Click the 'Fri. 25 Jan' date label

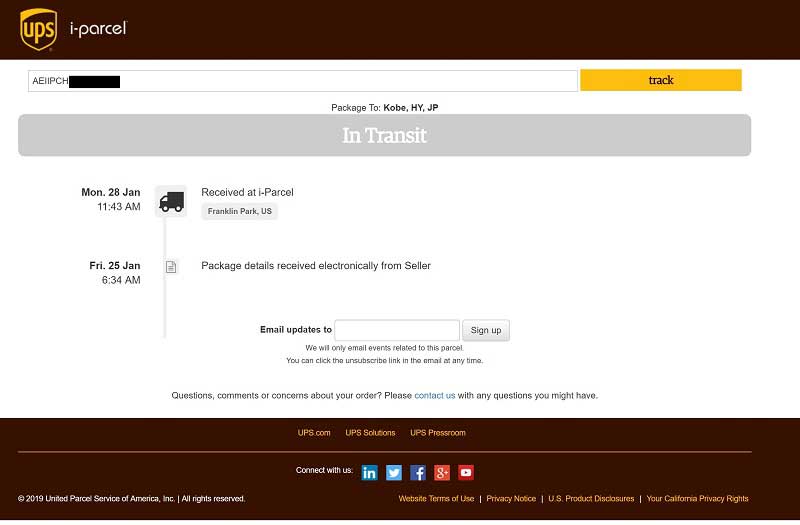(x=115, y=266)
